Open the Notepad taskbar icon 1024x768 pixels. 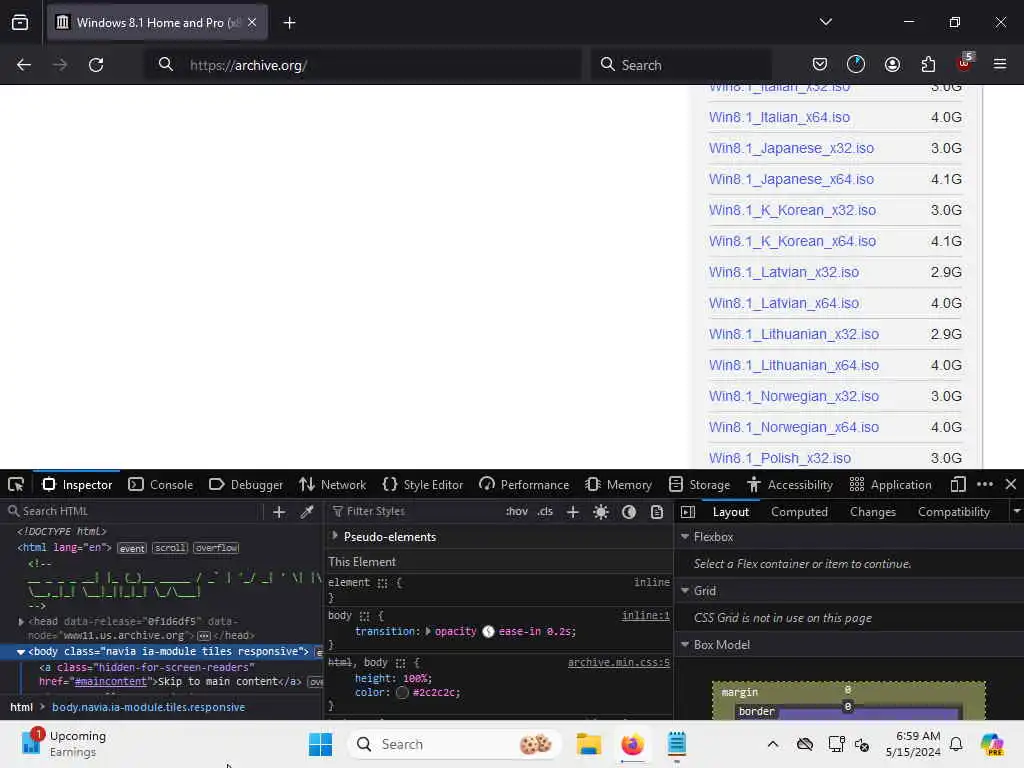677,744
